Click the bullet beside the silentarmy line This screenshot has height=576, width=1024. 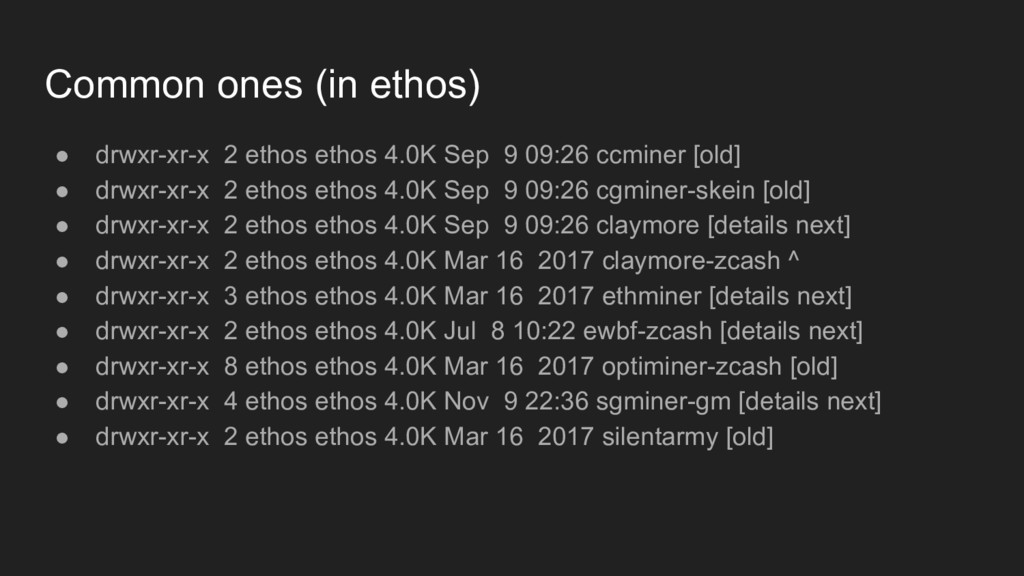click(62, 438)
